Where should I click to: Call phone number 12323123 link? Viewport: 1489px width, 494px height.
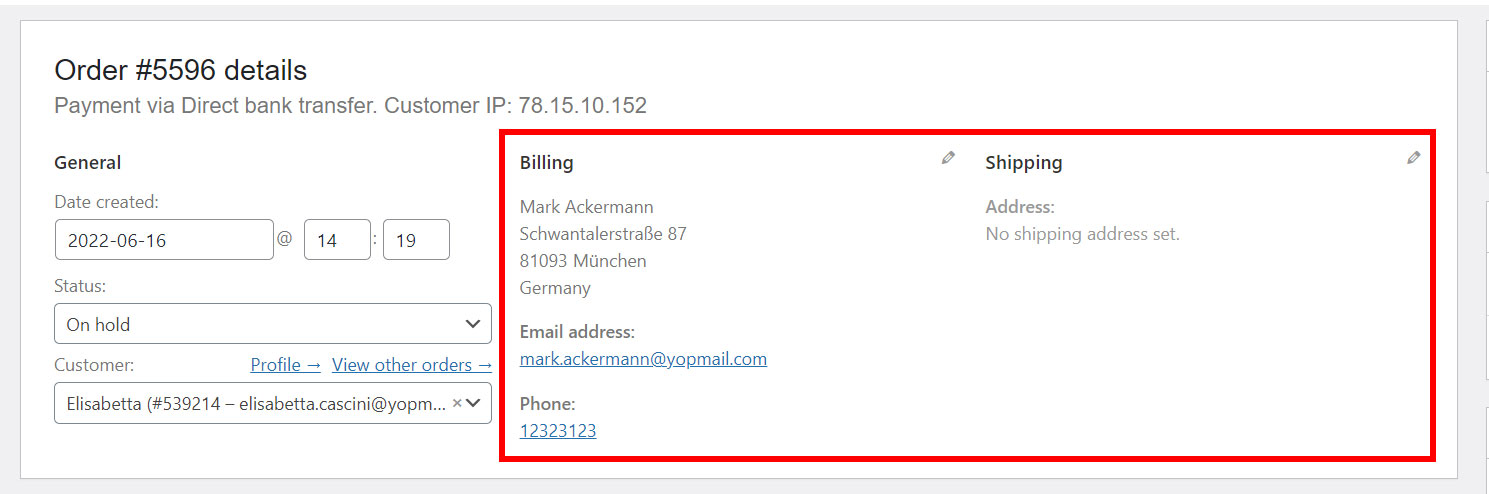558,431
